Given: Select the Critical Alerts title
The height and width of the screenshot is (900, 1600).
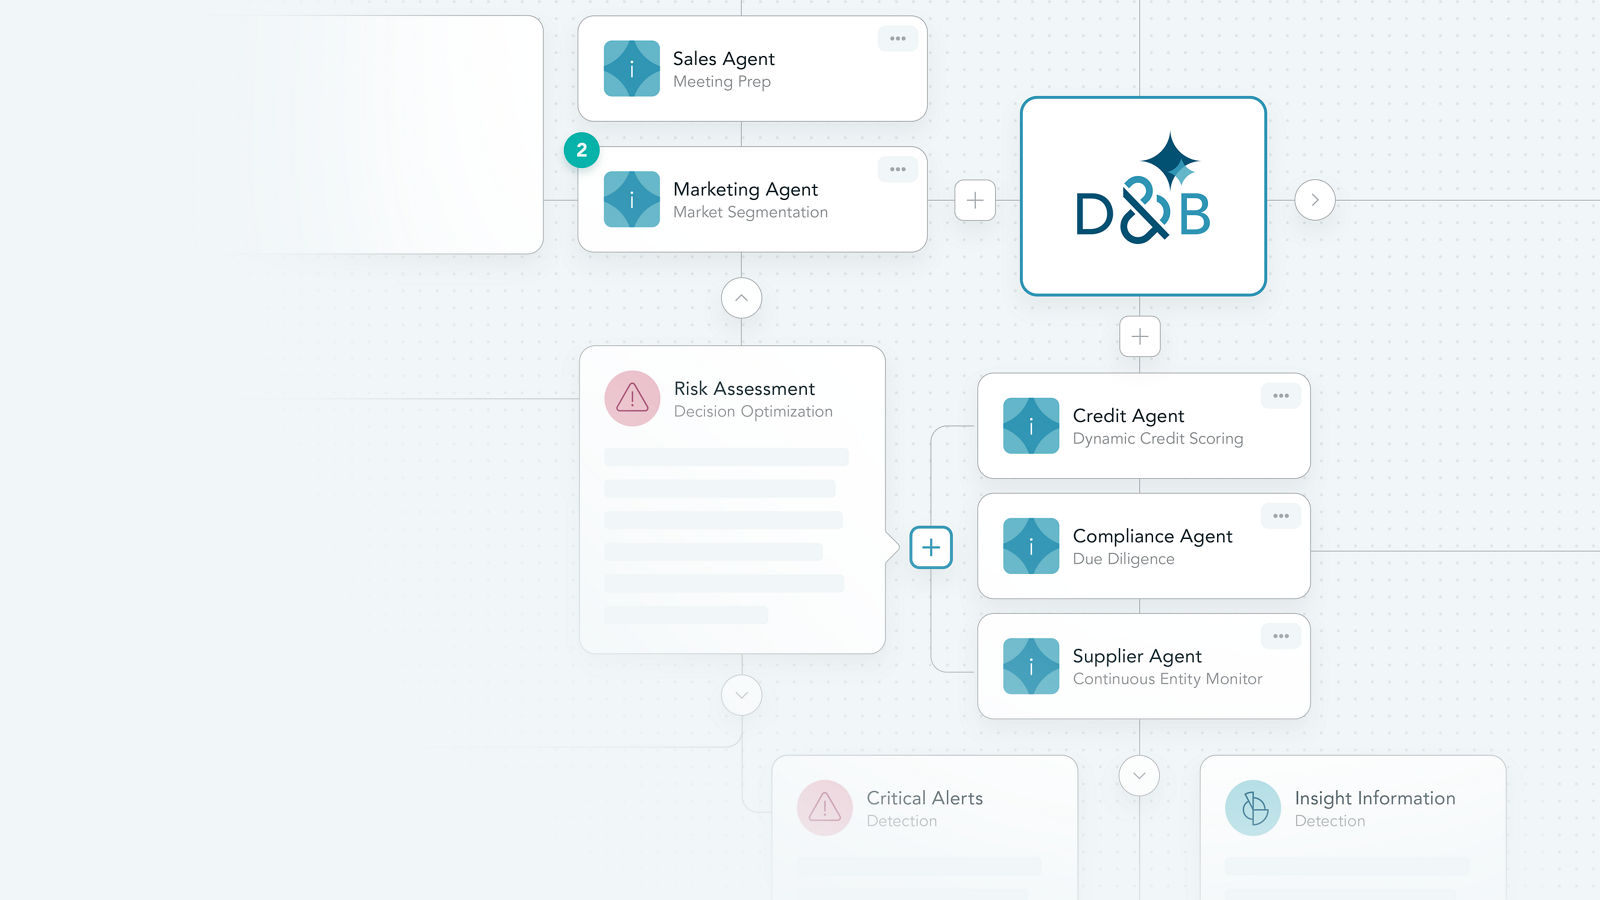Looking at the screenshot, I should [x=925, y=798].
